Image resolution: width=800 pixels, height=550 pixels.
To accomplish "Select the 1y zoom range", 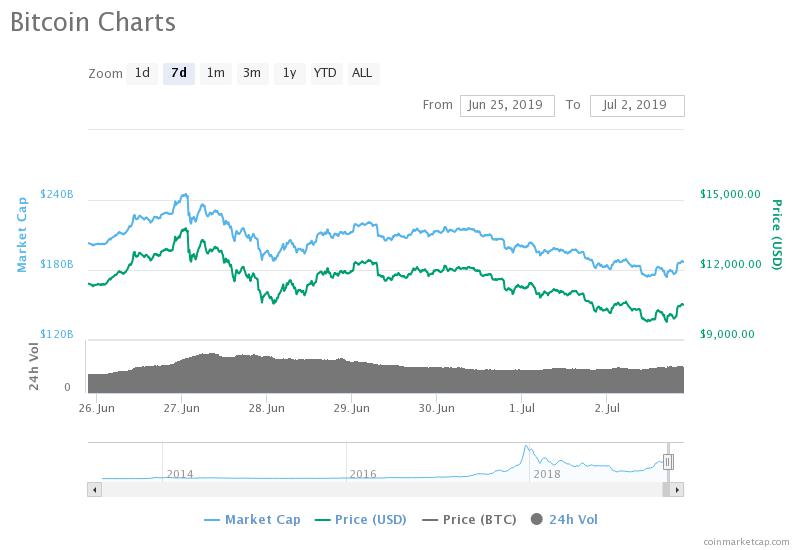I will tap(289, 73).
